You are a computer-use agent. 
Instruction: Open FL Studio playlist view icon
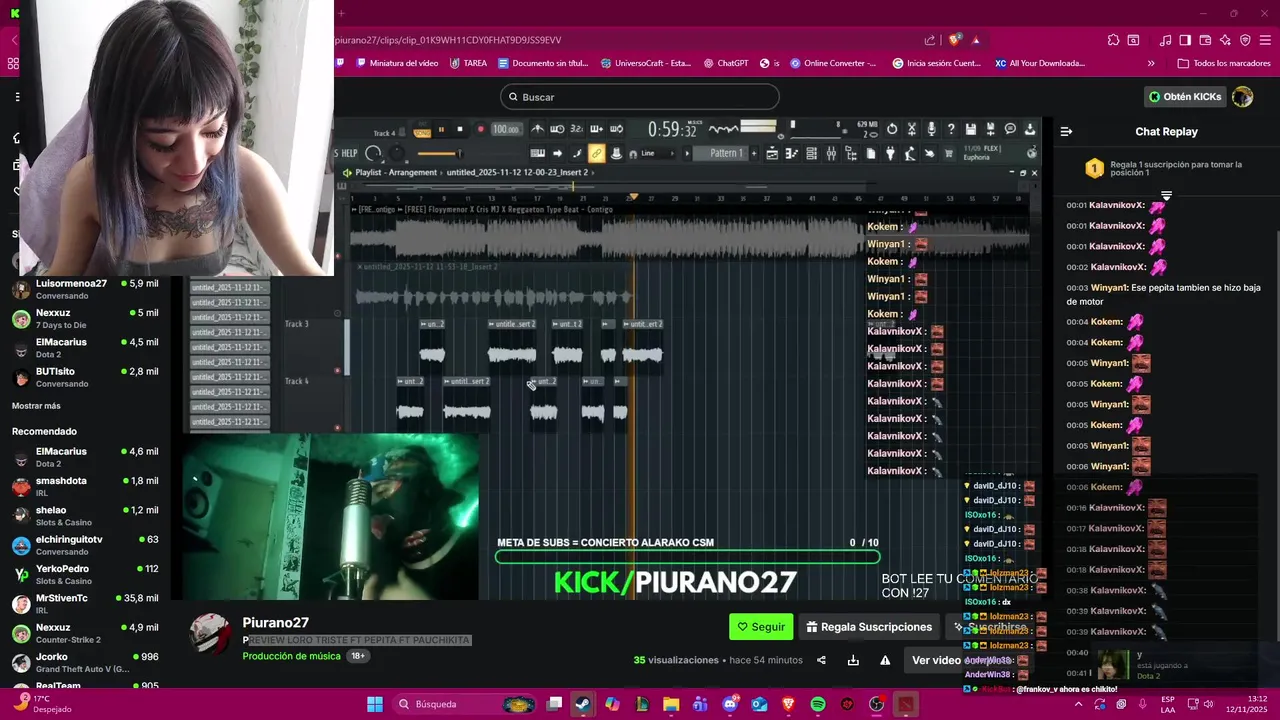pyautogui.click(x=772, y=153)
